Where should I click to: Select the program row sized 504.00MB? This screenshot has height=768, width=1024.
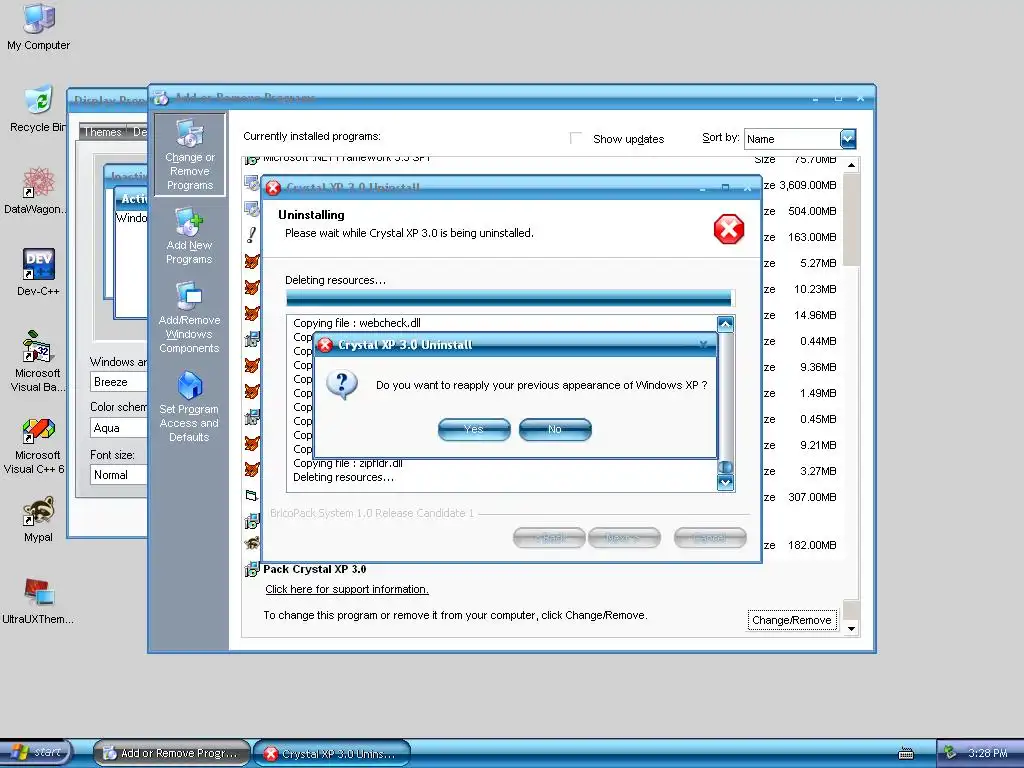pos(801,211)
